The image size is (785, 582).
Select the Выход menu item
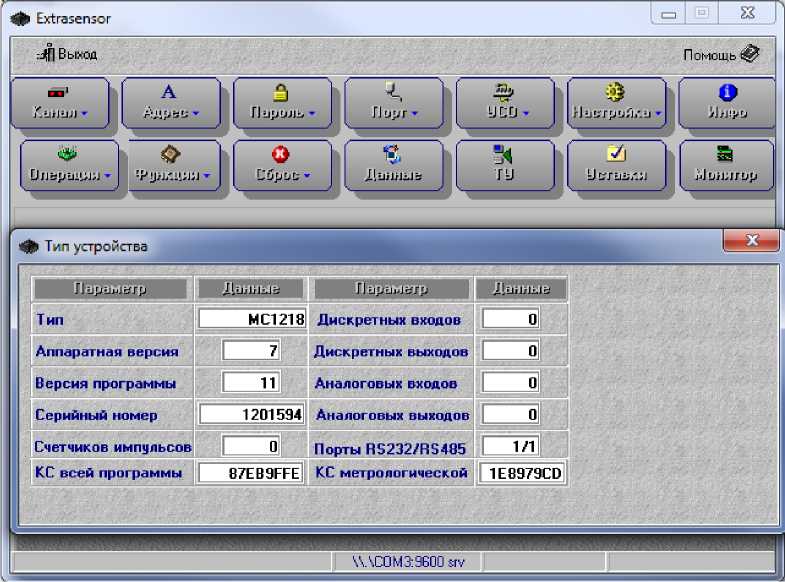pos(67,53)
